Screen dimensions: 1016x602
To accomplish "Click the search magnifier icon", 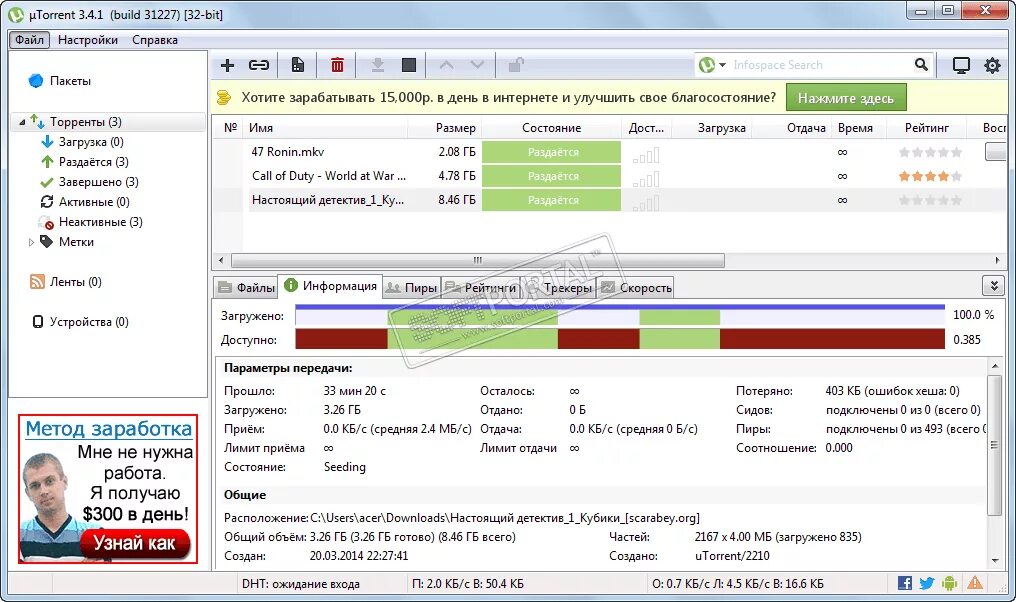I will click(x=921, y=64).
